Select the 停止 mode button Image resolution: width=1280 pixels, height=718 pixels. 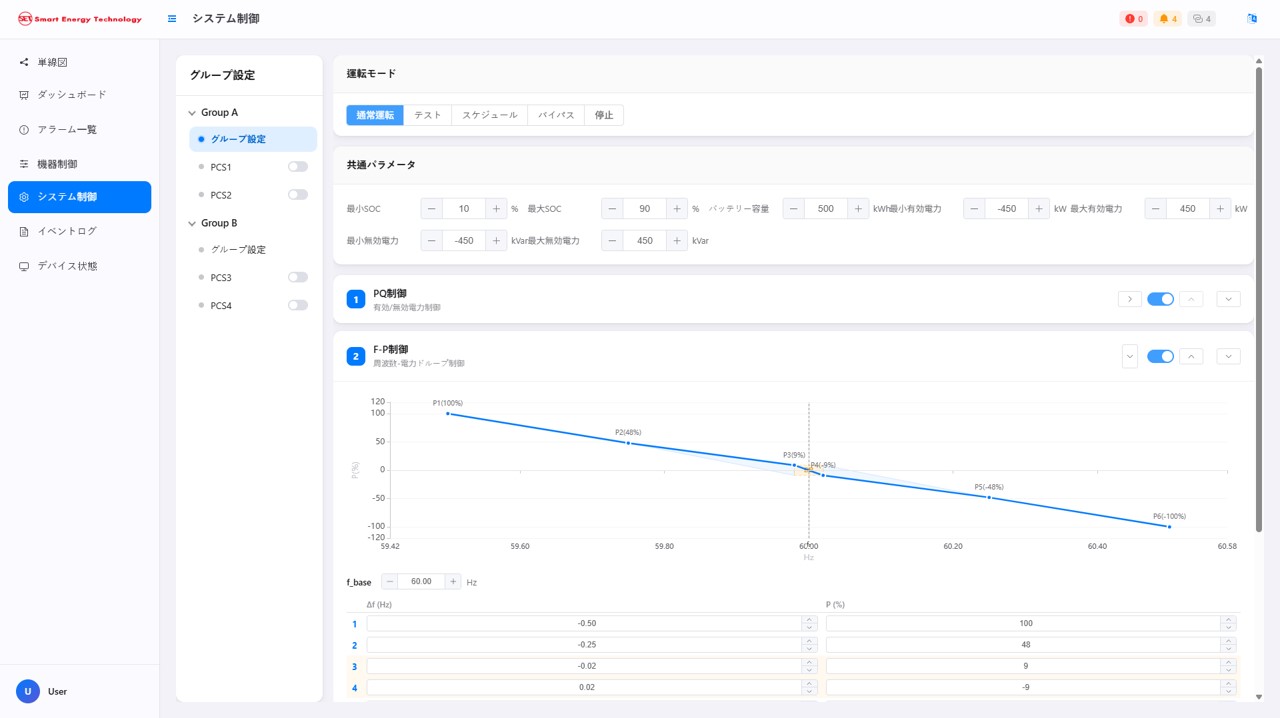(604, 115)
